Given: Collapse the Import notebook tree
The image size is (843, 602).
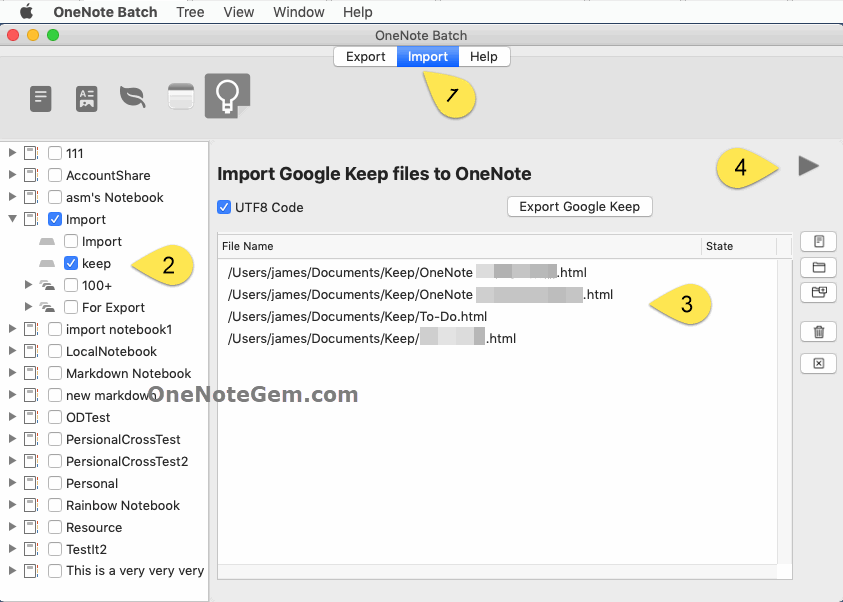Looking at the screenshot, I should pos(12,219).
